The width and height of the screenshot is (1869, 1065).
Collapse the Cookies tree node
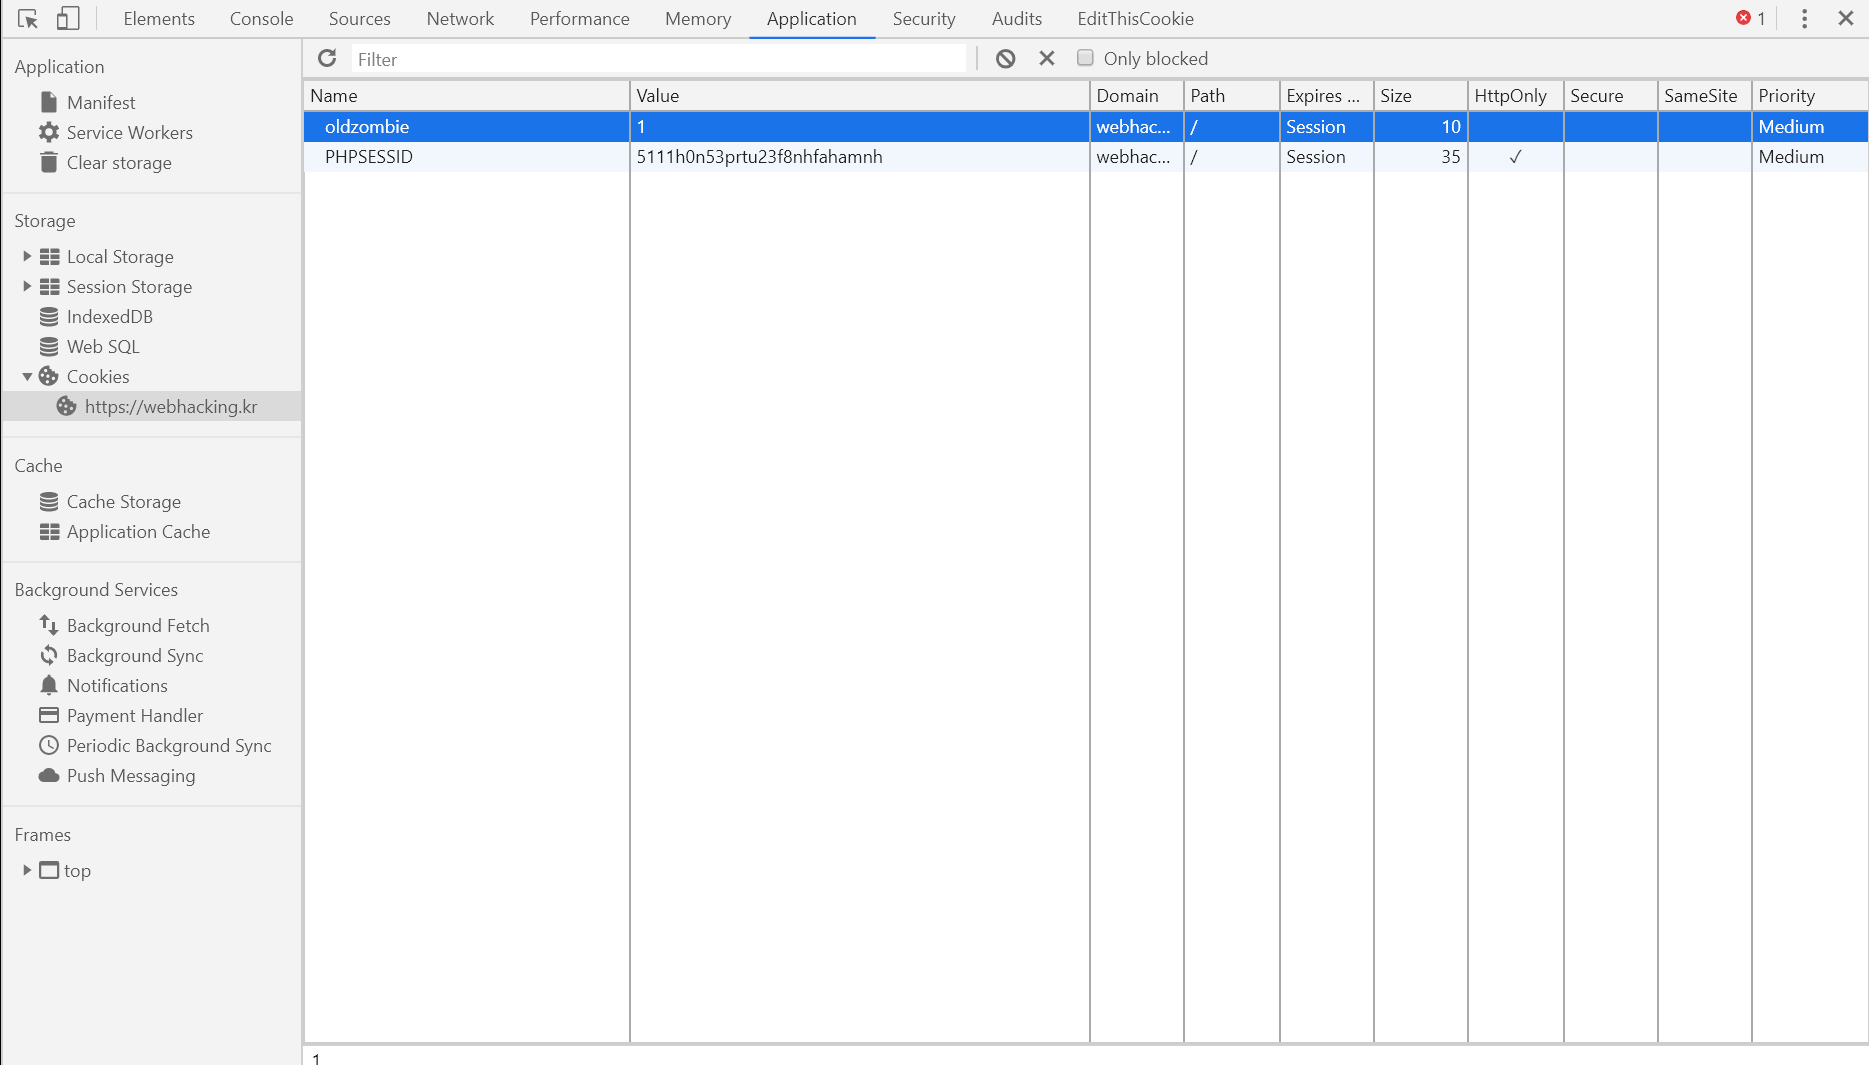click(27, 376)
